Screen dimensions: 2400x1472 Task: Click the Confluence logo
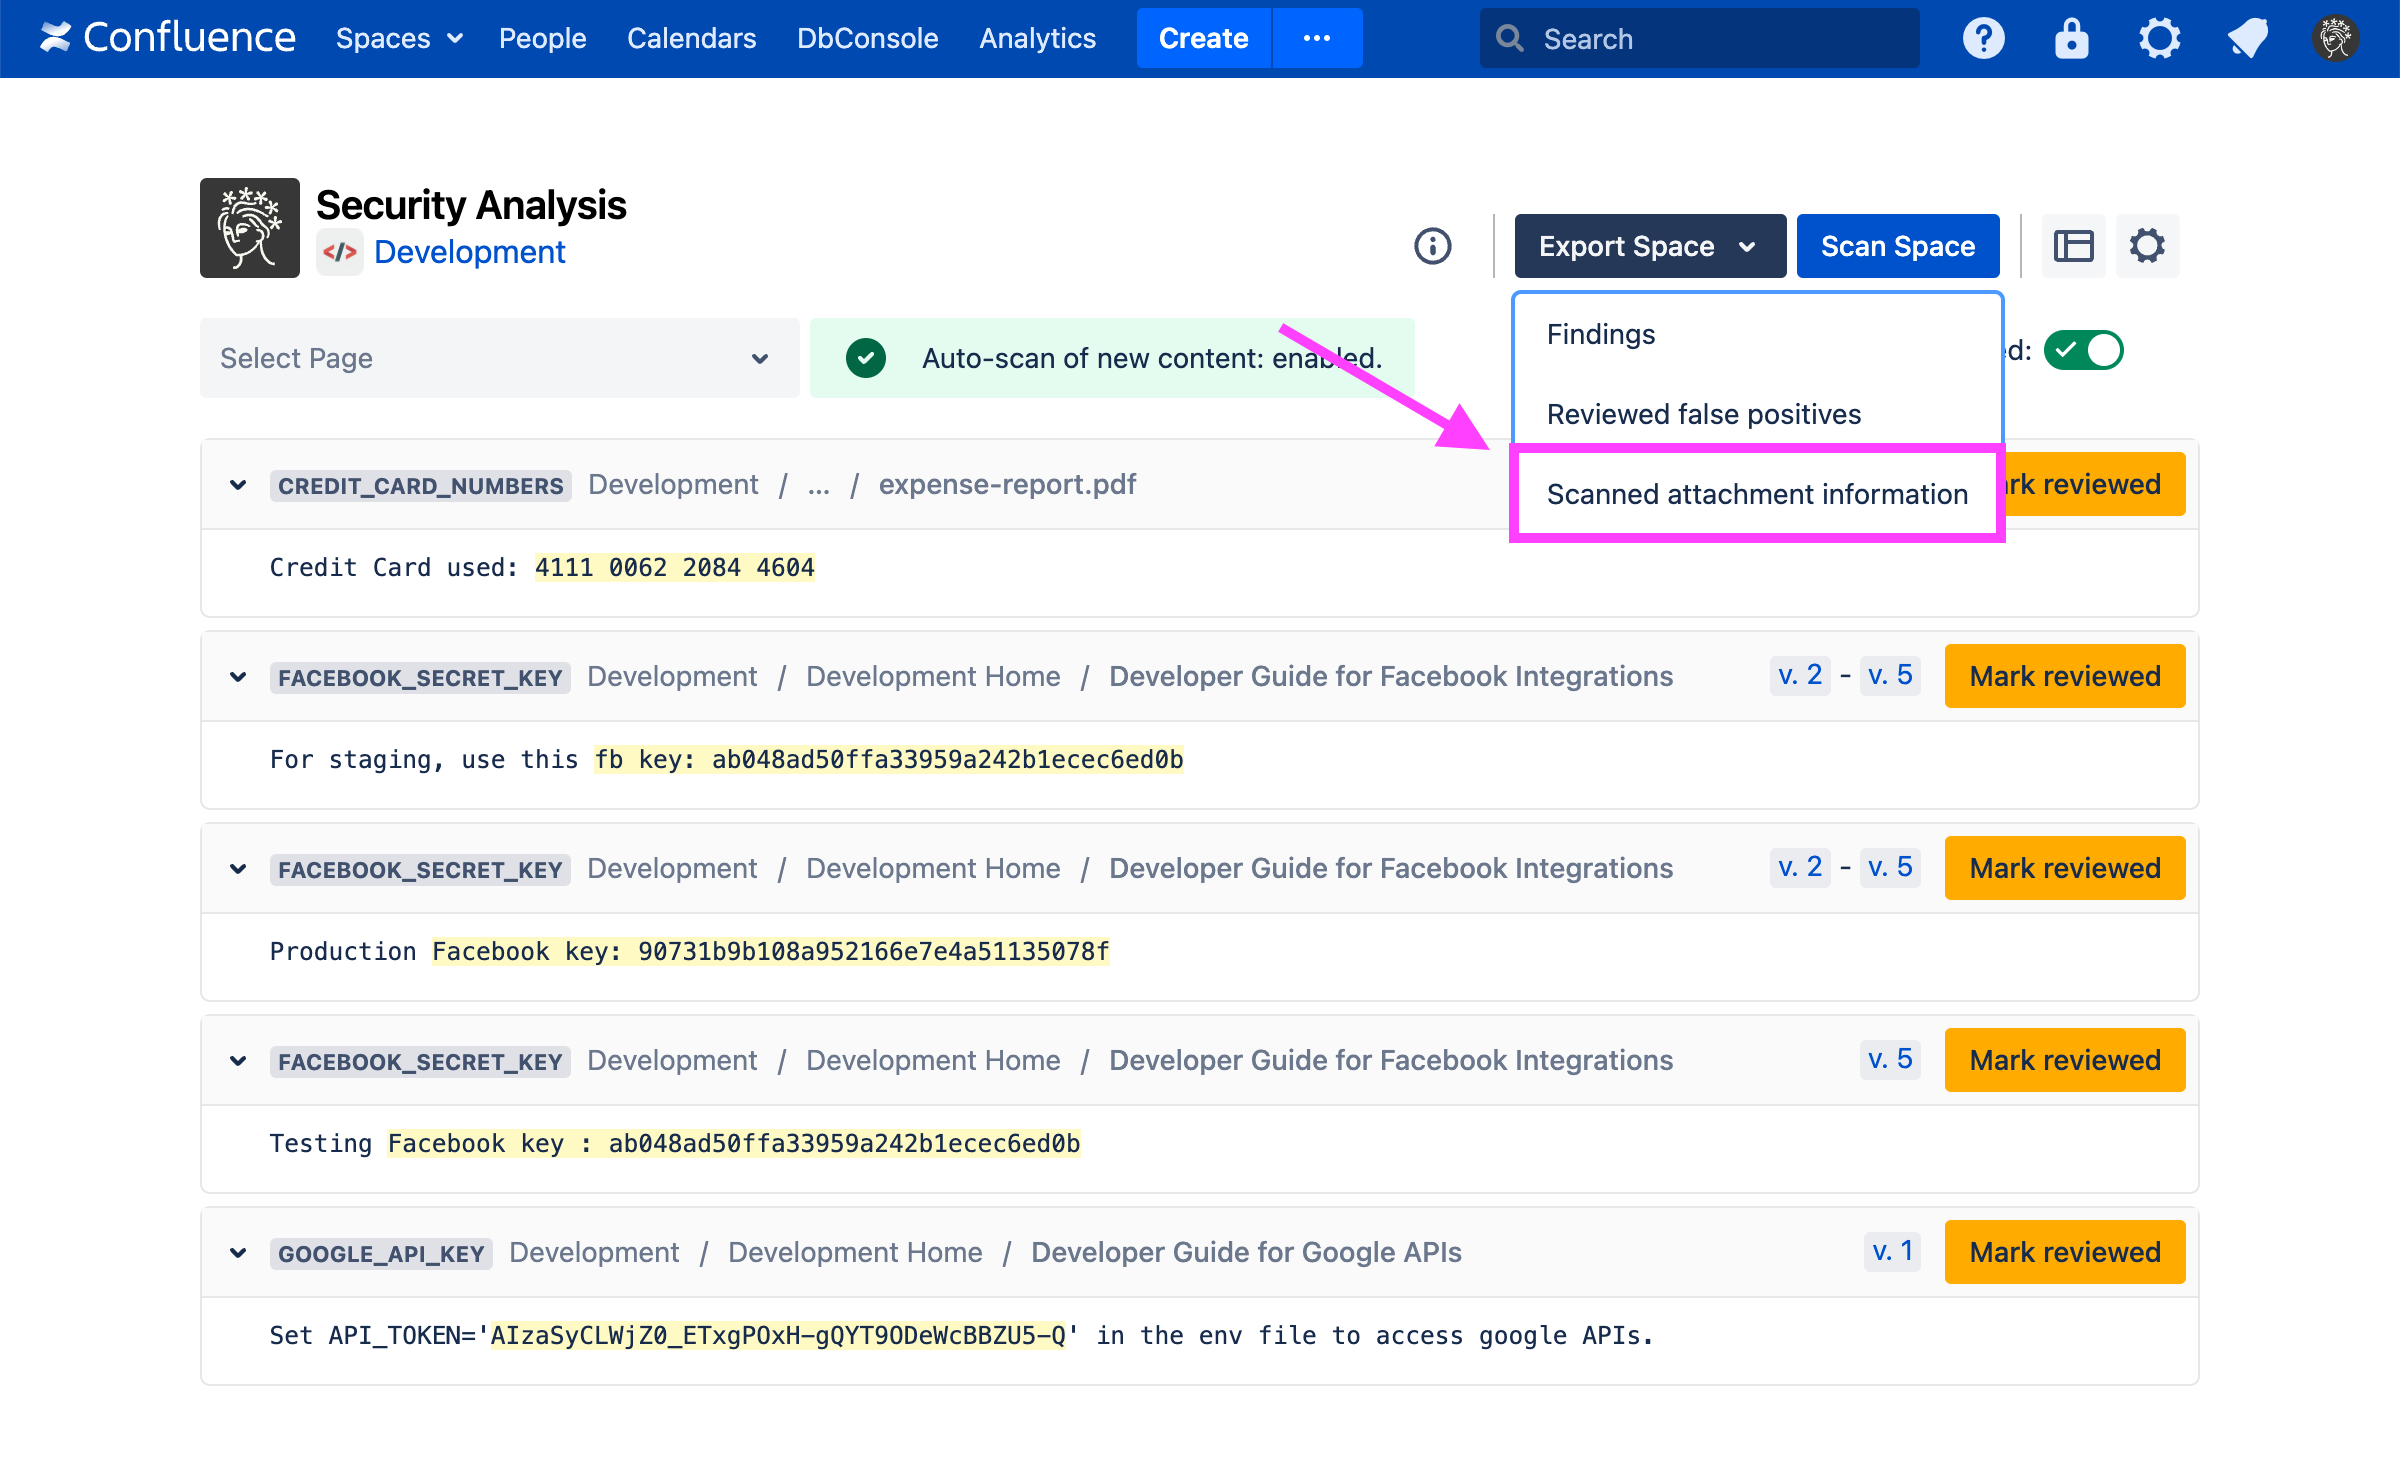coord(168,38)
